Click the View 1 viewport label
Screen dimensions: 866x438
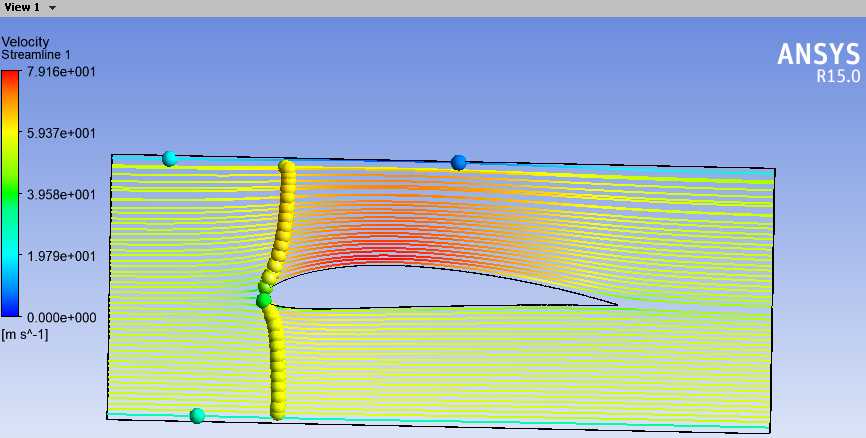[23, 8]
